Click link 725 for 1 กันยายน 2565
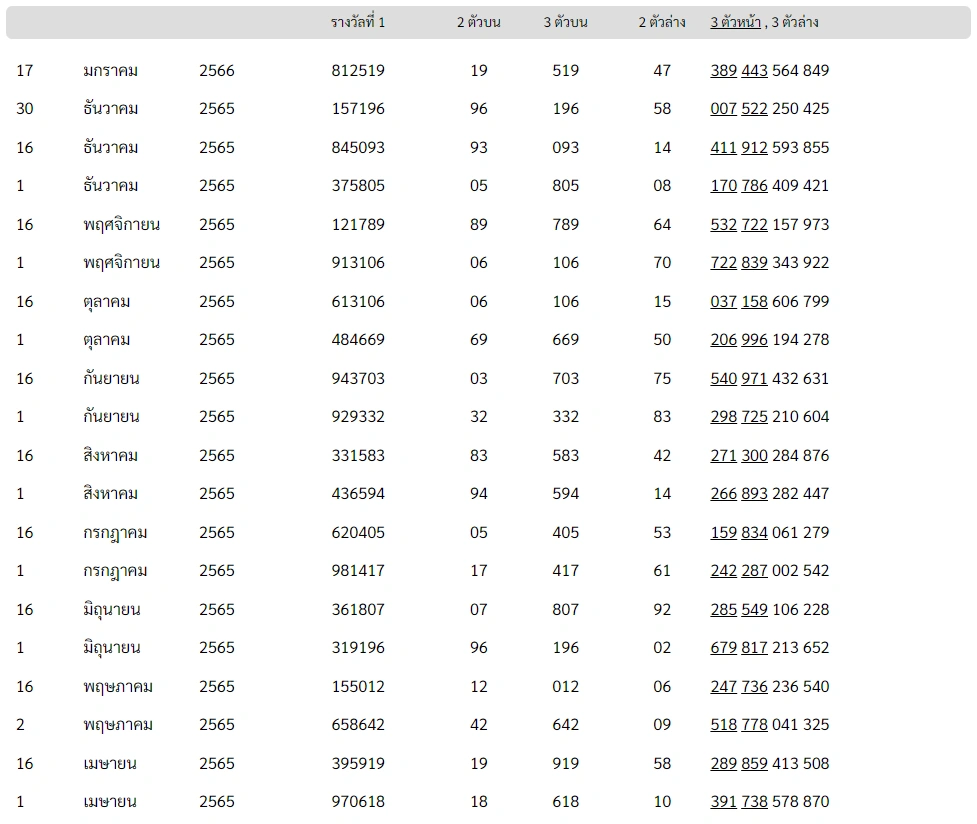977x824 pixels. [754, 416]
